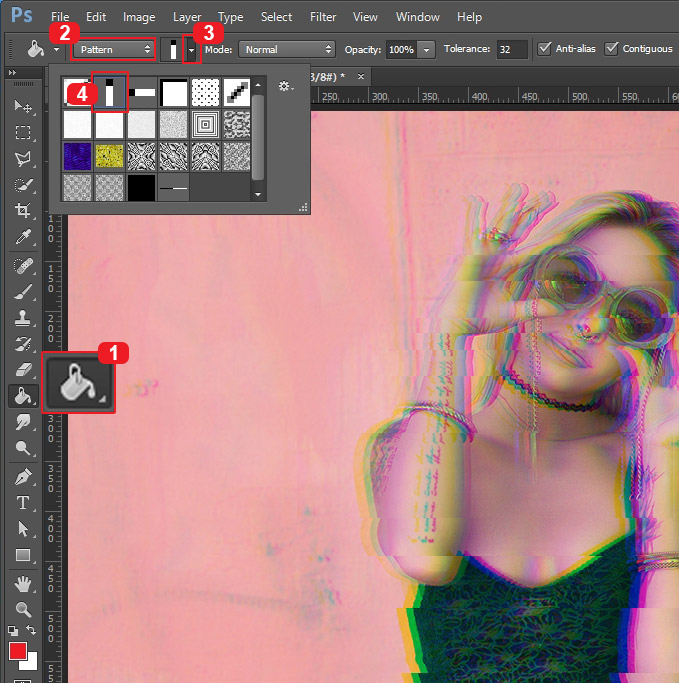
Task: Click the current pattern preview swatch
Action: pos(173,50)
